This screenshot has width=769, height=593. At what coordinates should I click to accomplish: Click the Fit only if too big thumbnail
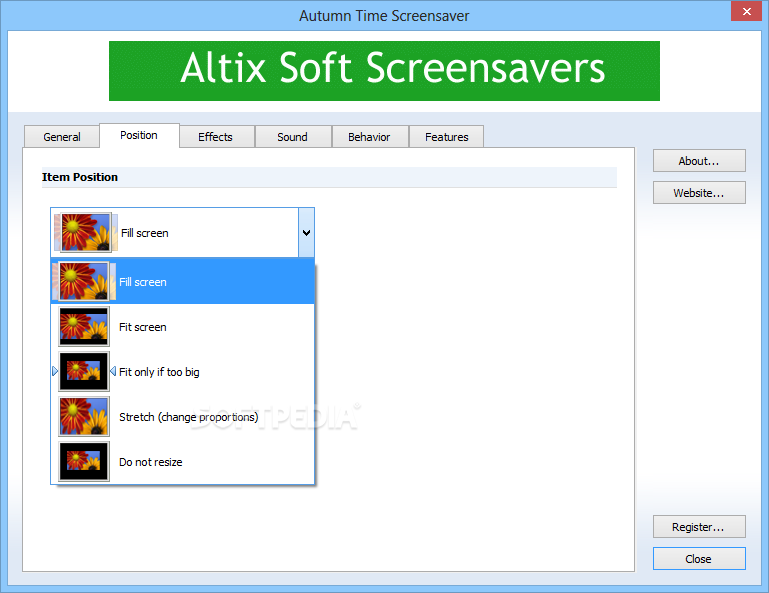click(x=84, y=372)
